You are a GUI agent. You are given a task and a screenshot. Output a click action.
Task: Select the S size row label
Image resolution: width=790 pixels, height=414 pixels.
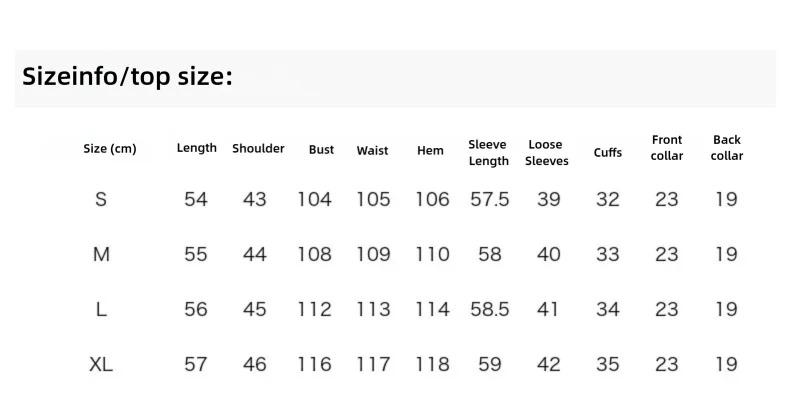[x=101, y=199]
